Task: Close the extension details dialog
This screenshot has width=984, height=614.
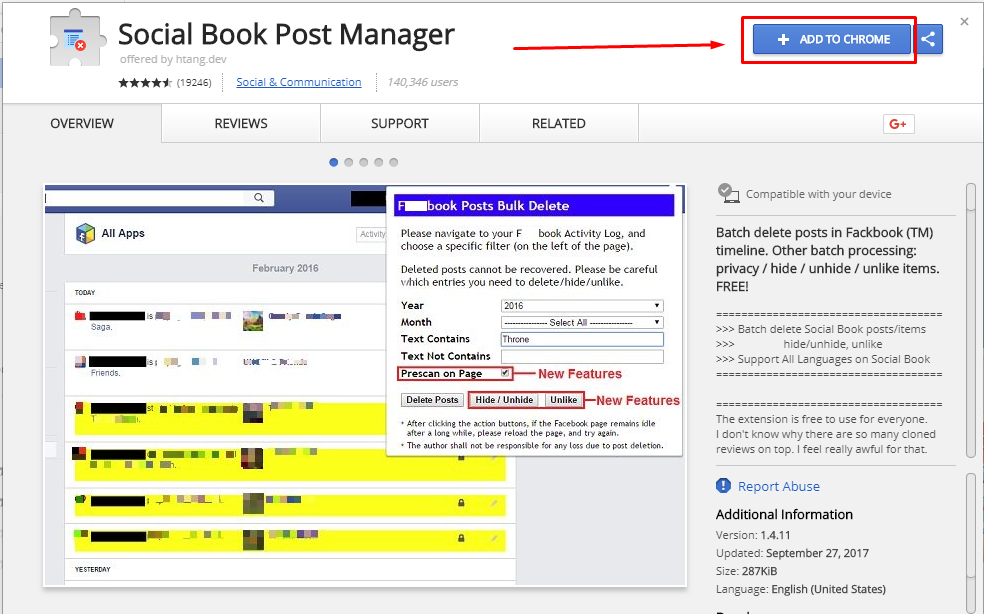Action: (x=965, y=22)
